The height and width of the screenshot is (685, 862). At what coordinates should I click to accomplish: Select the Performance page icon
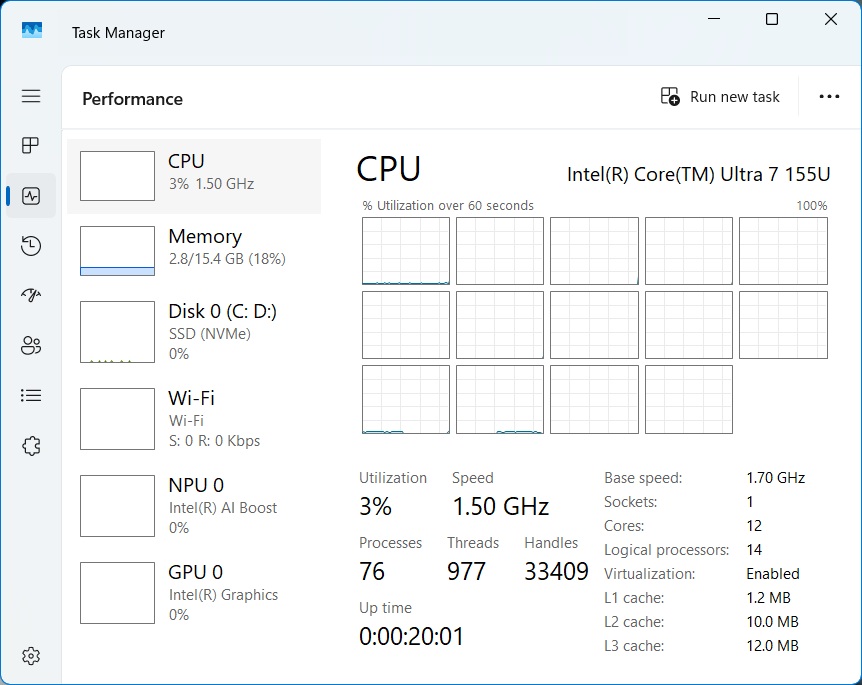click(x=31, y=196)
